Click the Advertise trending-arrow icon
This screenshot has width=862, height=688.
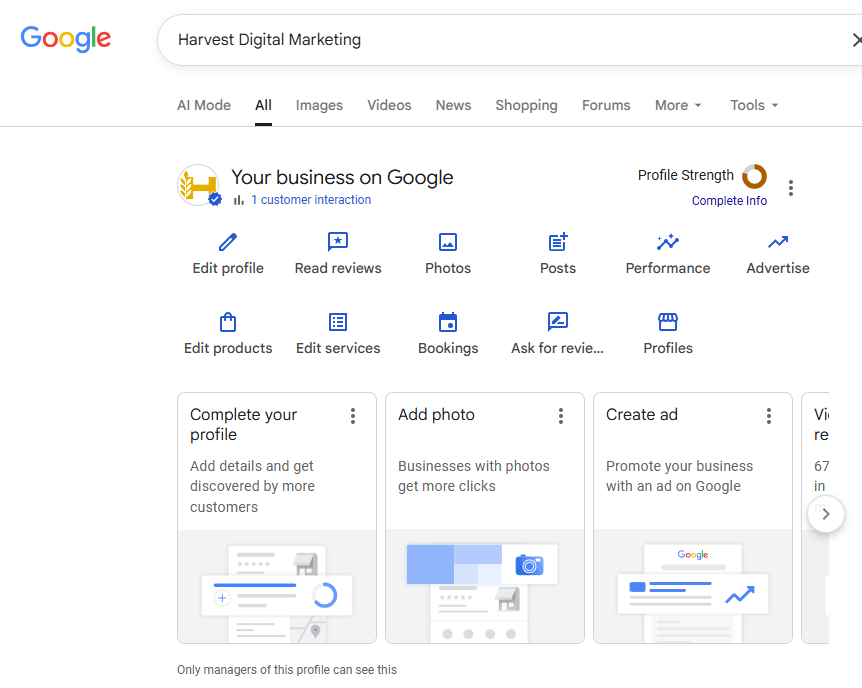pos(778,242)
